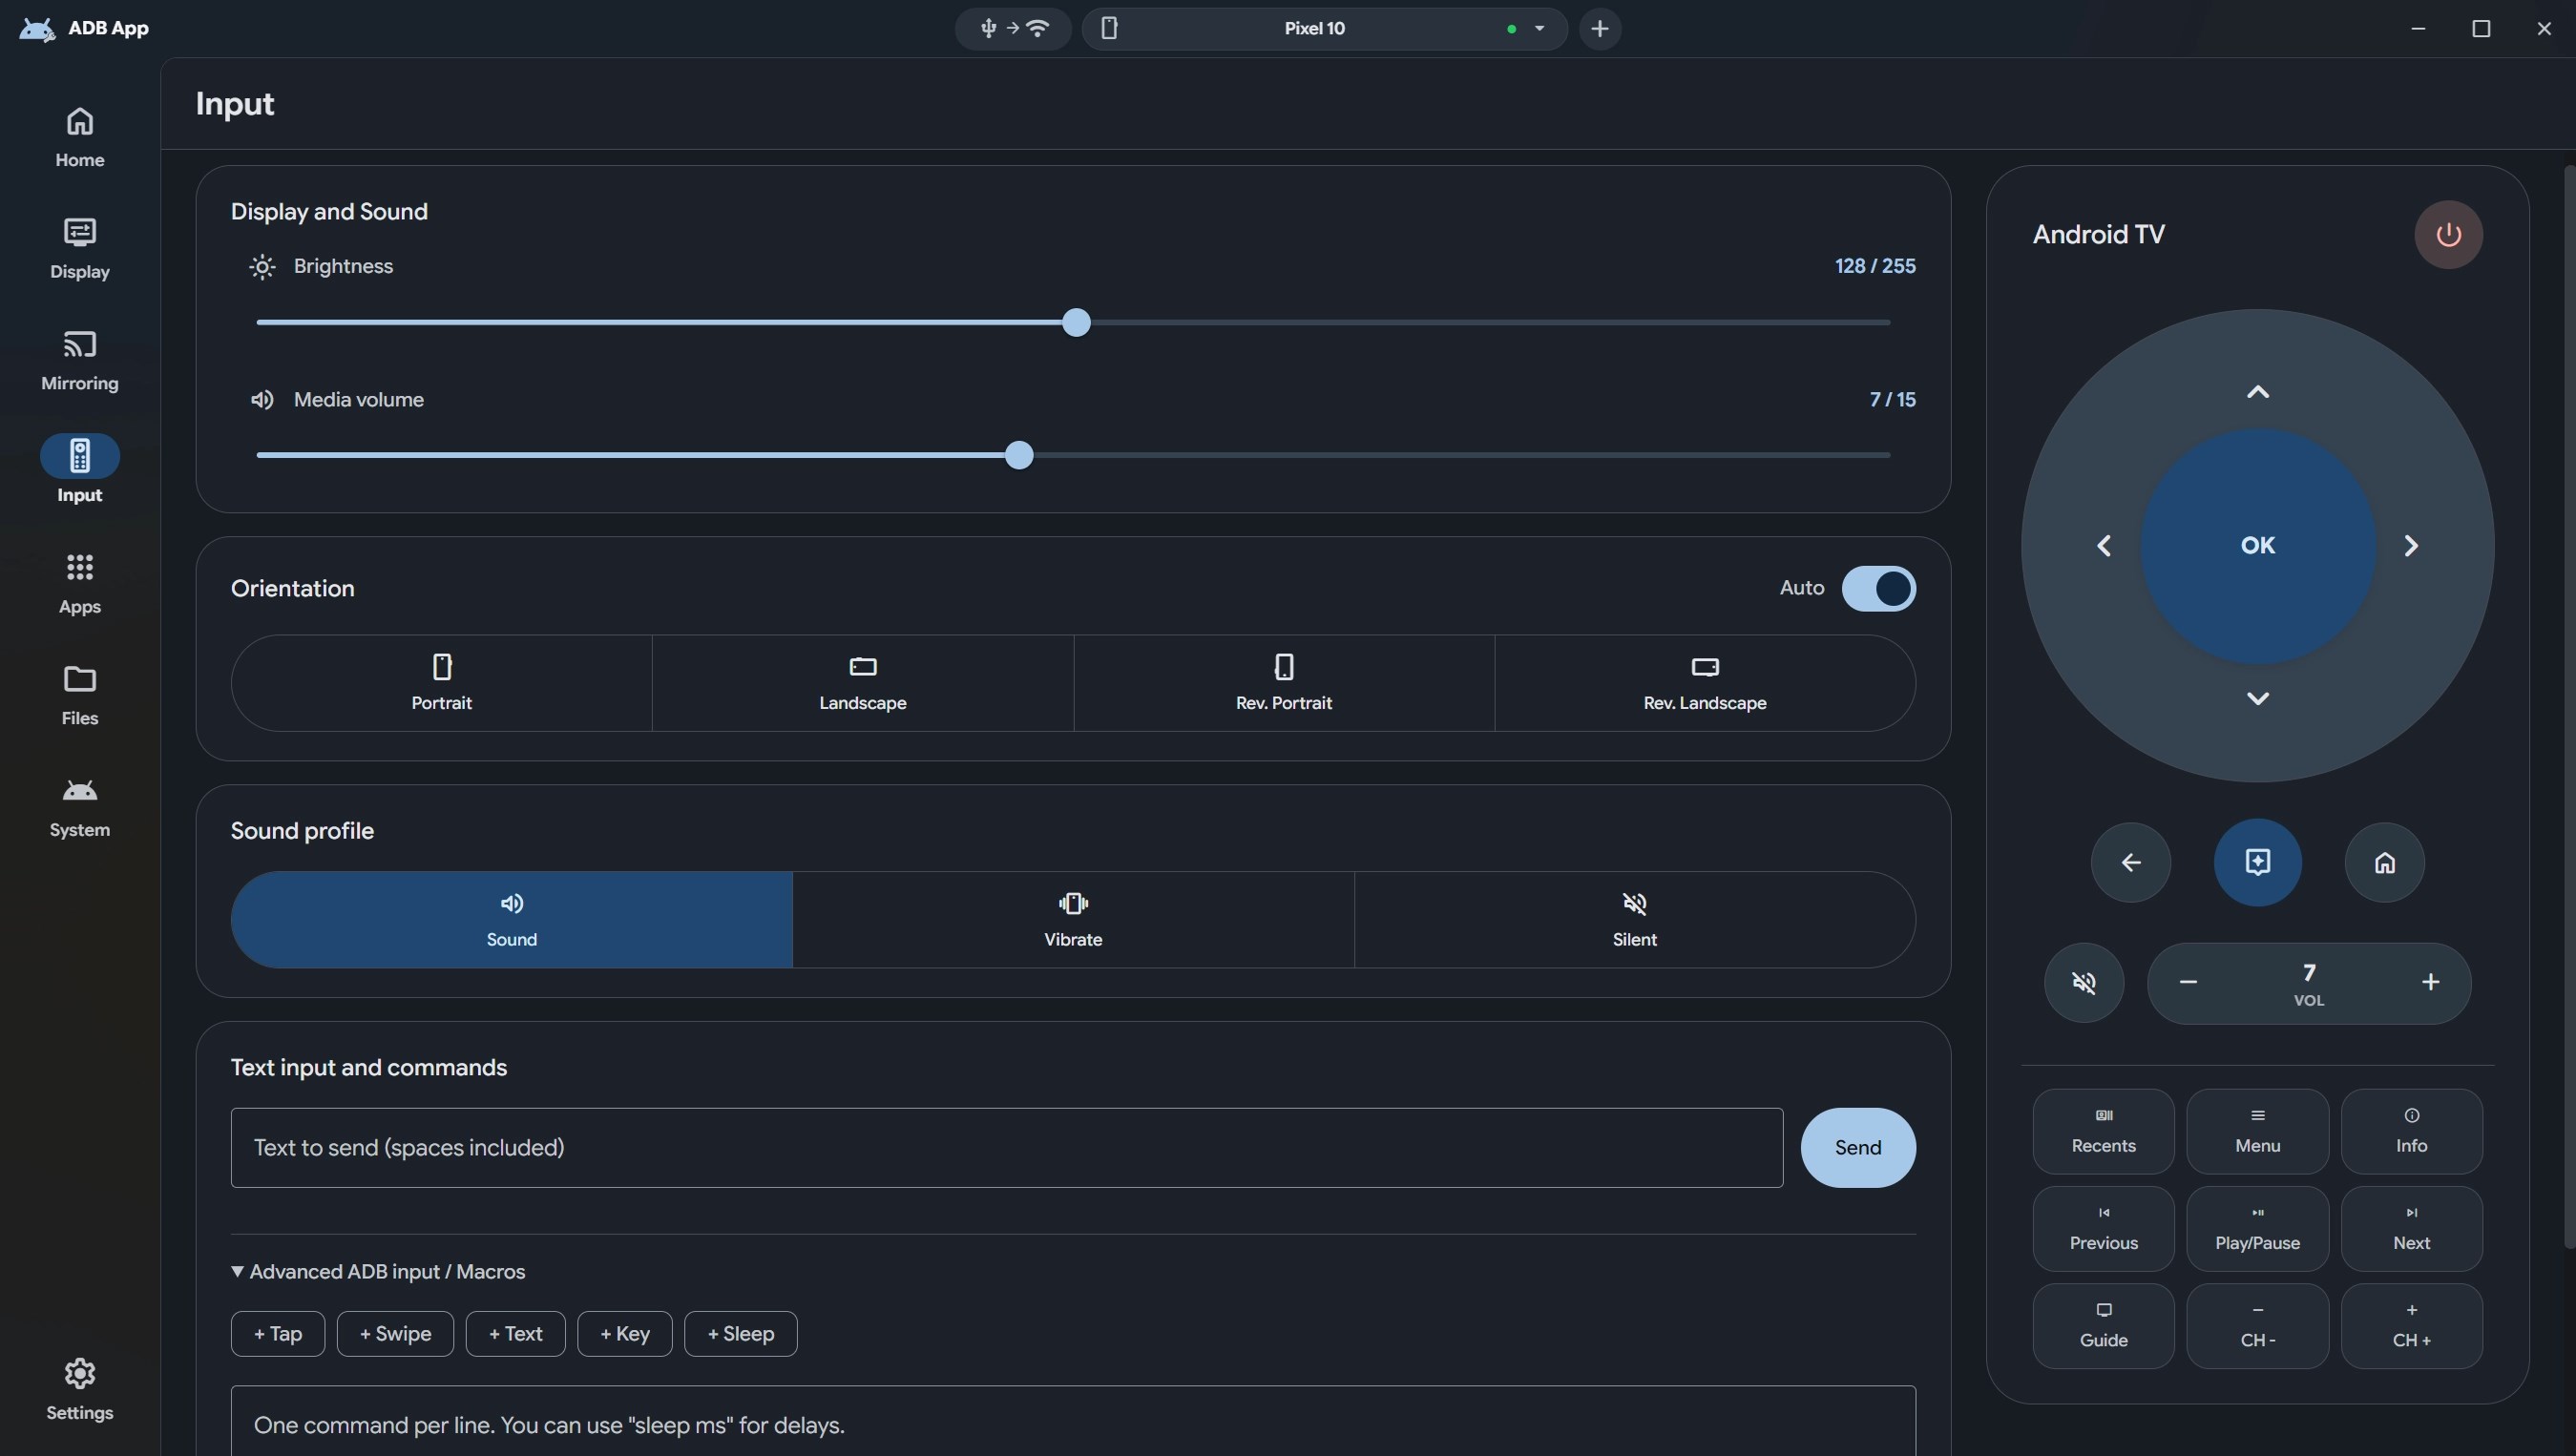
Task: Click the Recents remote button
Action: coord(2103,1131)
